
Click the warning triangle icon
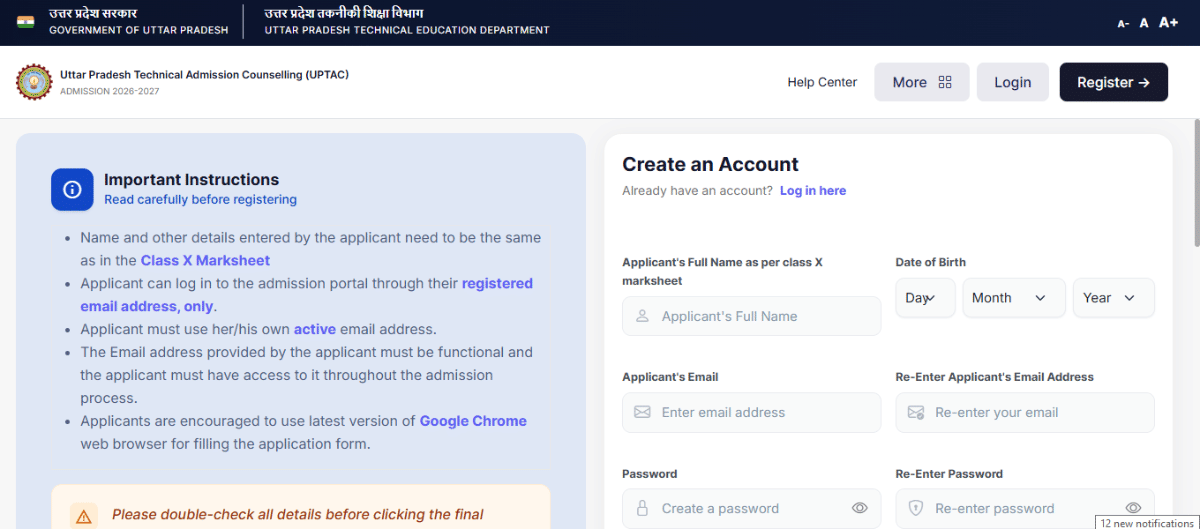tap(84, 516)
